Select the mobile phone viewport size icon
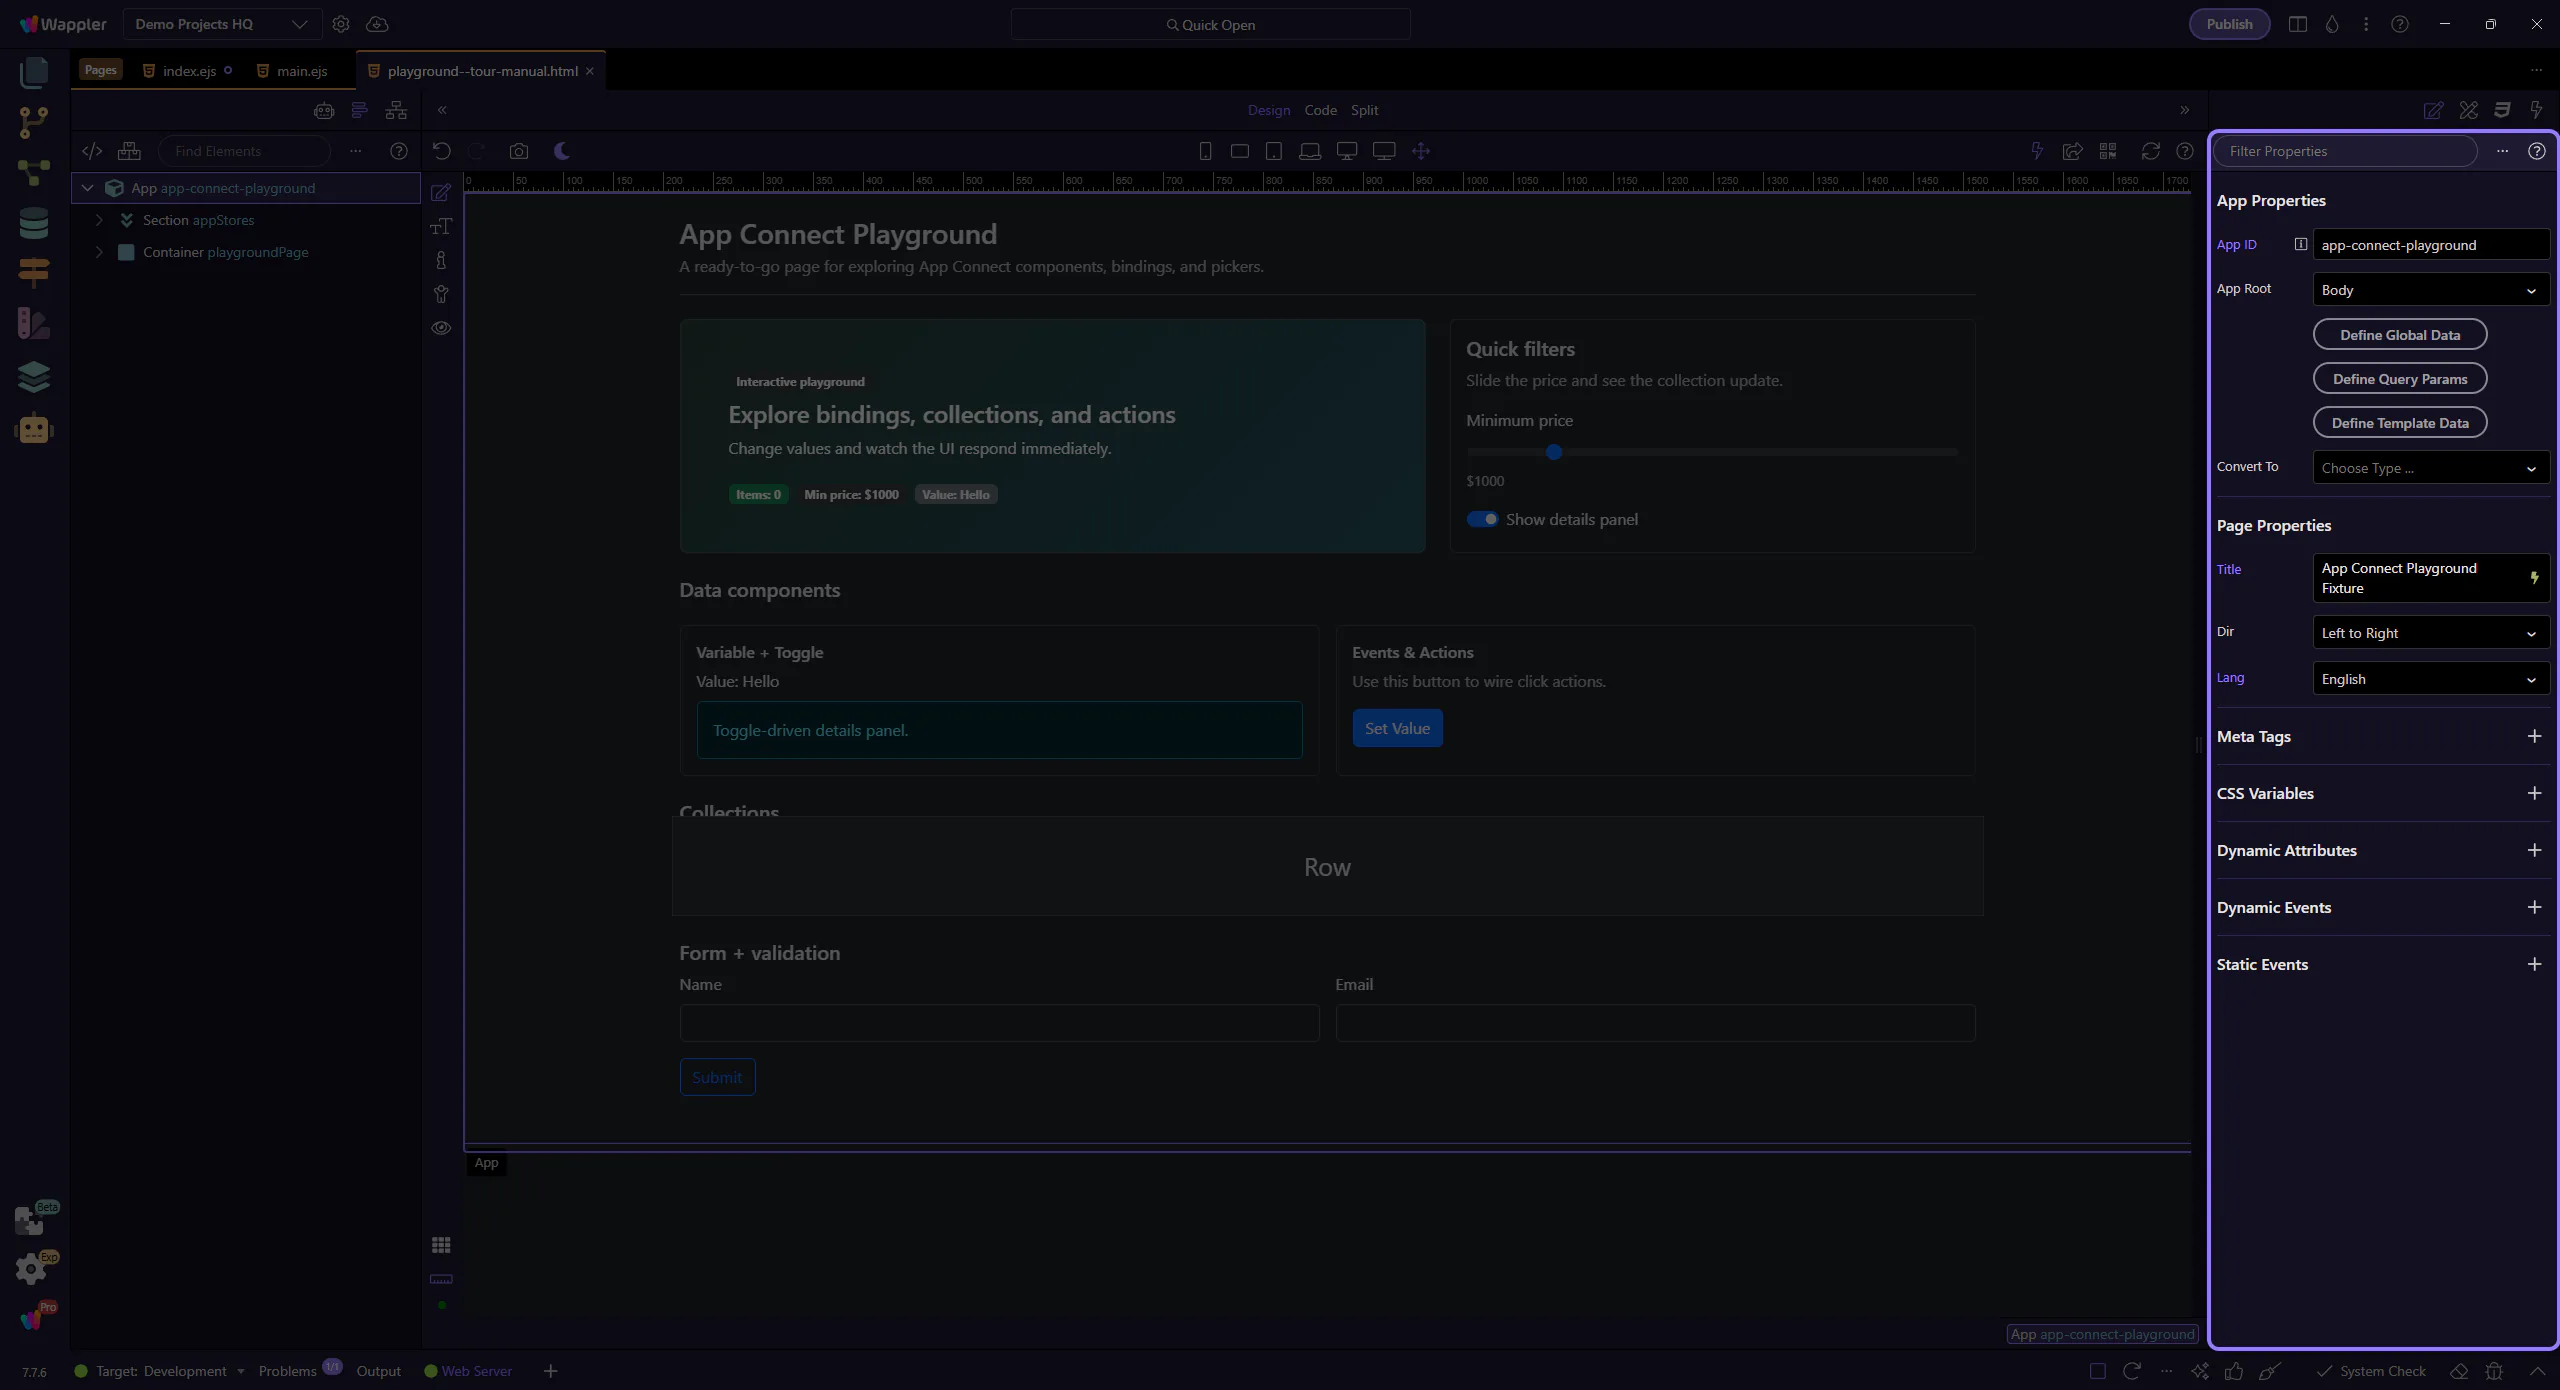This screenshot has width=2560, height=1390. pos(1205,151)
